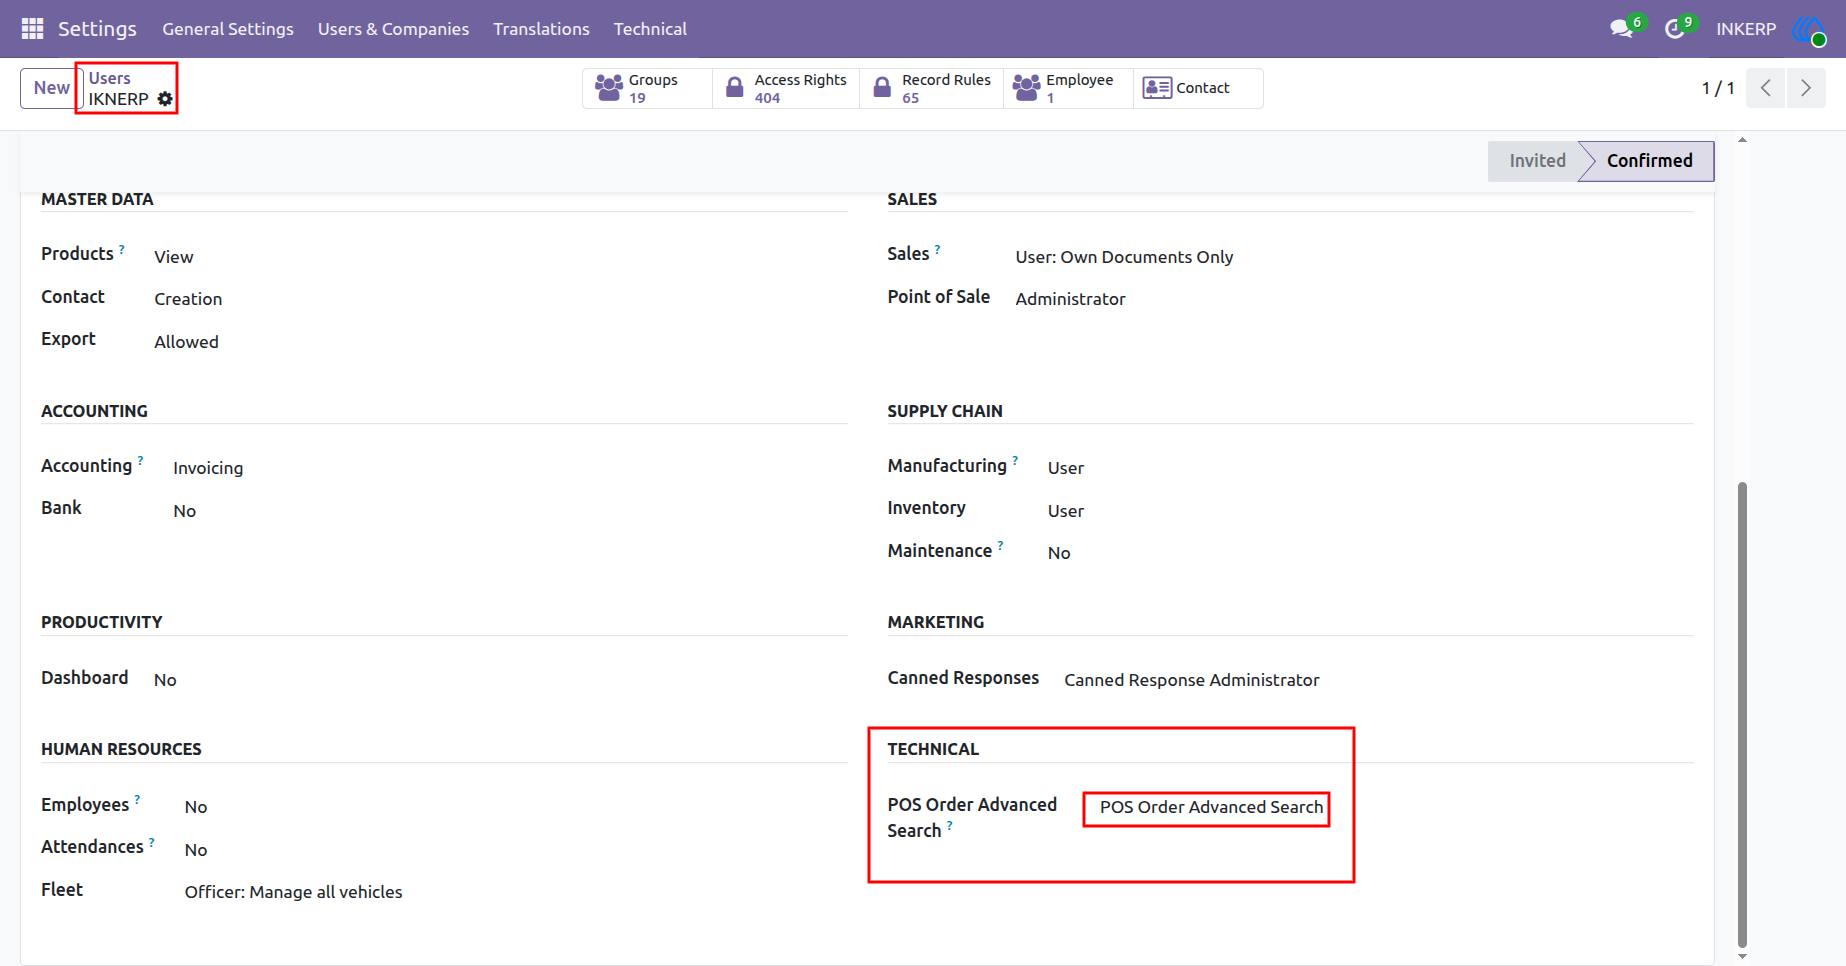
Task: Set the status to Invited
Action: 1537,161
